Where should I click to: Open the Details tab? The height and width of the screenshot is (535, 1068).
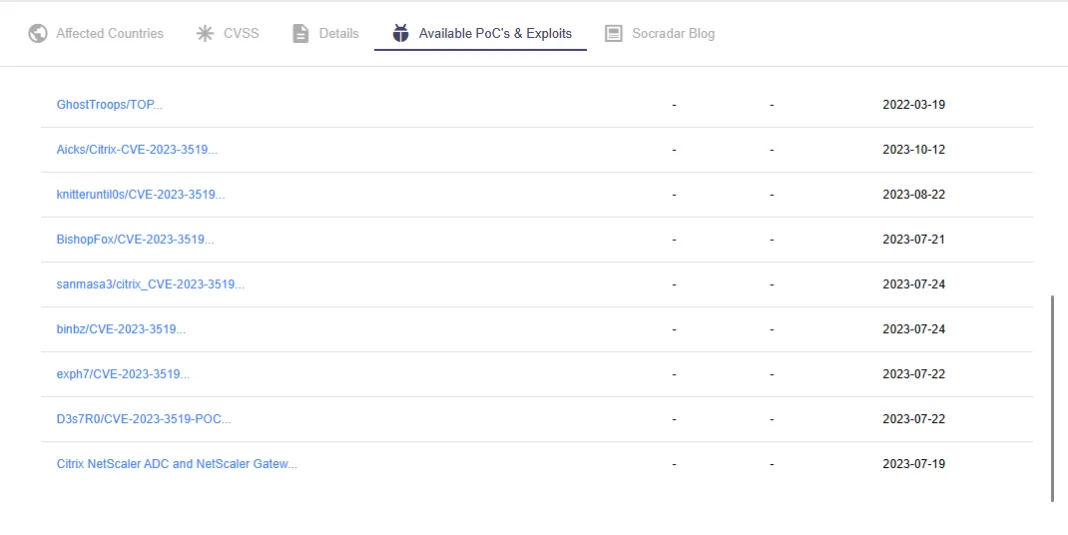pos(326,33)
